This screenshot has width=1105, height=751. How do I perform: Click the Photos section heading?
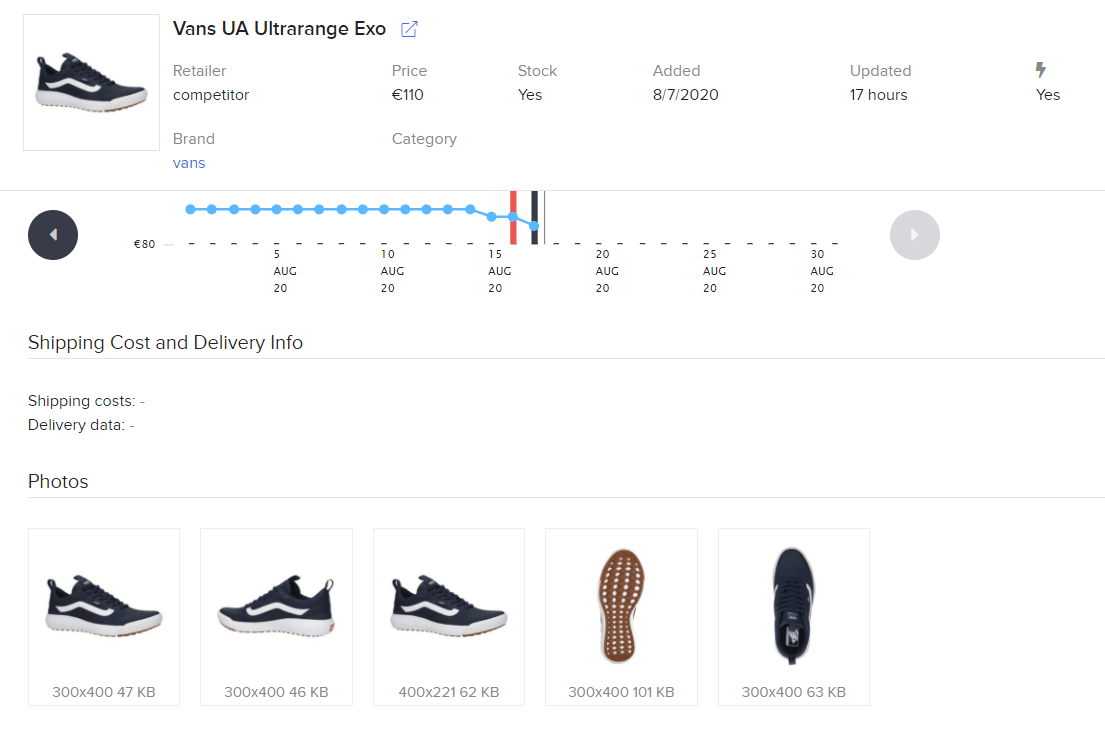coord(58,481)
